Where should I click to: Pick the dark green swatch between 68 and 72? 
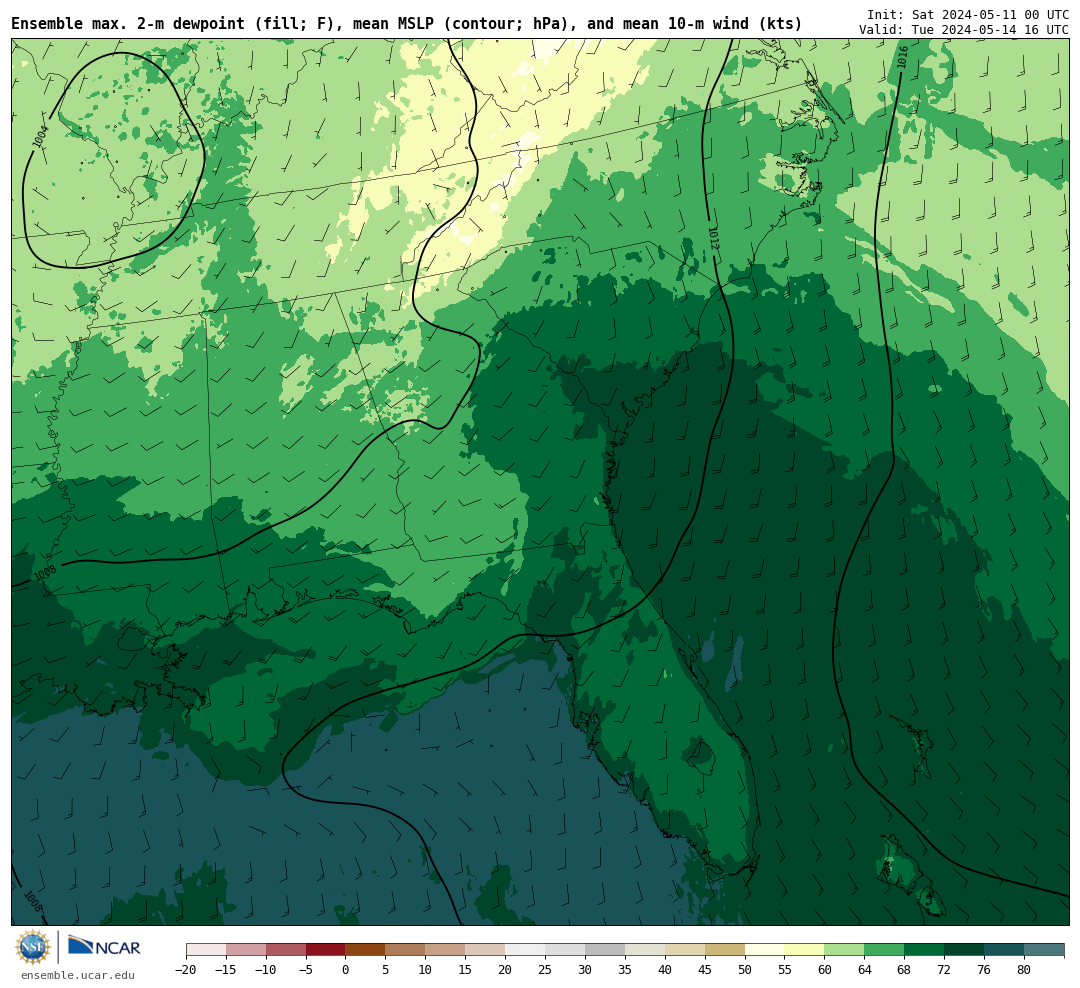coord(925,950)
